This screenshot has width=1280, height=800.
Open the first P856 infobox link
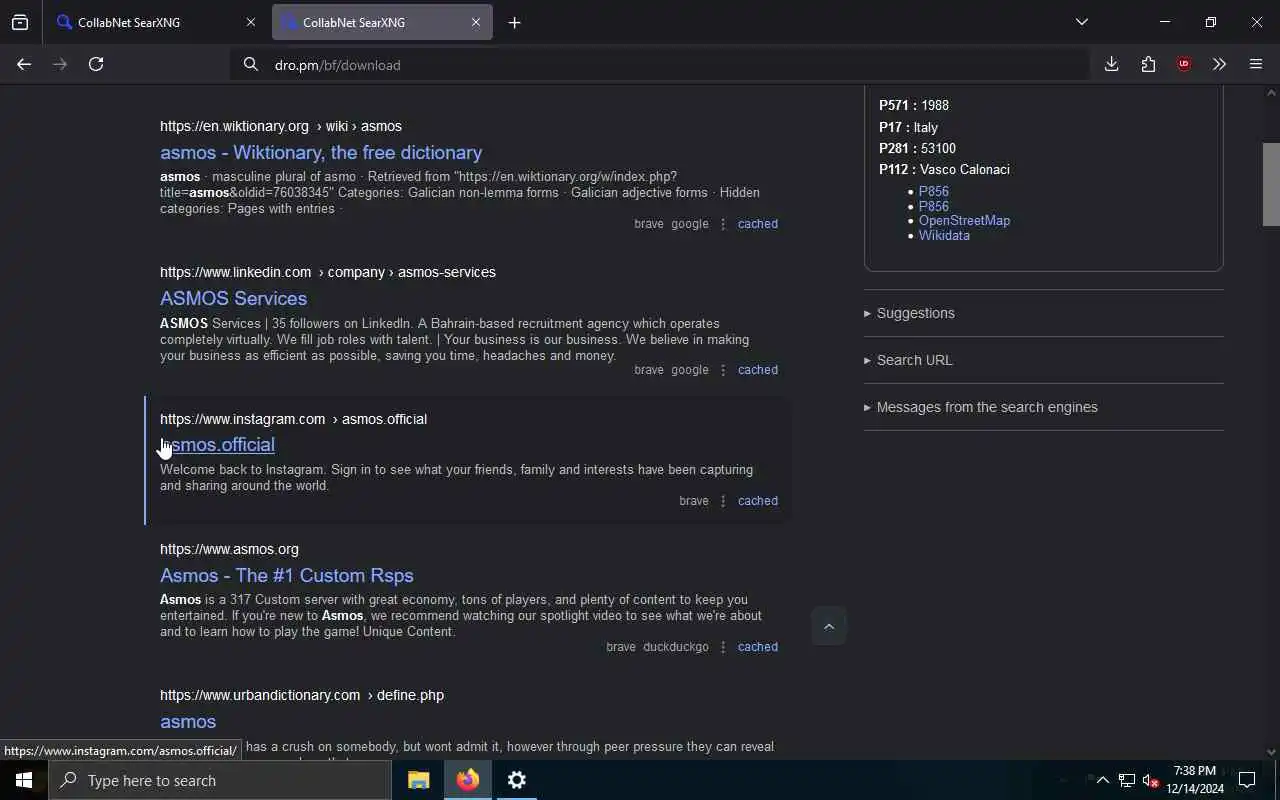(934, 191)
